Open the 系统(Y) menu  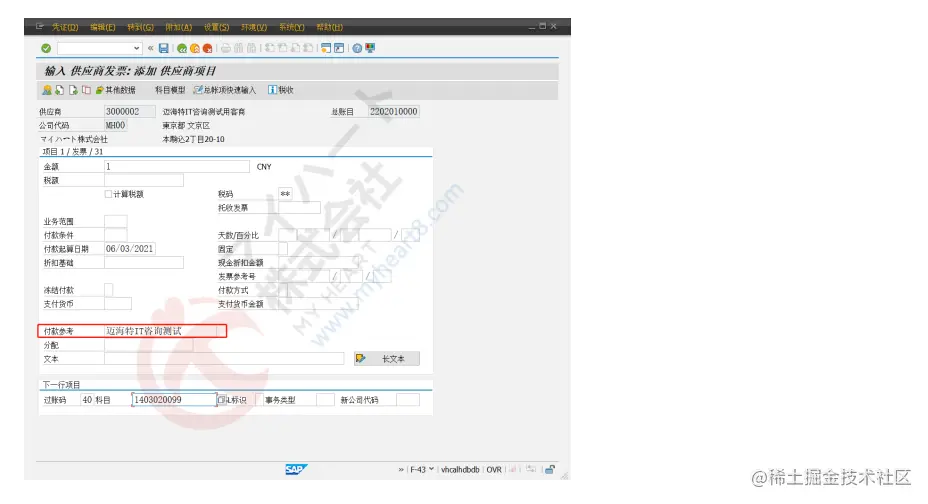tap(291, 27)
